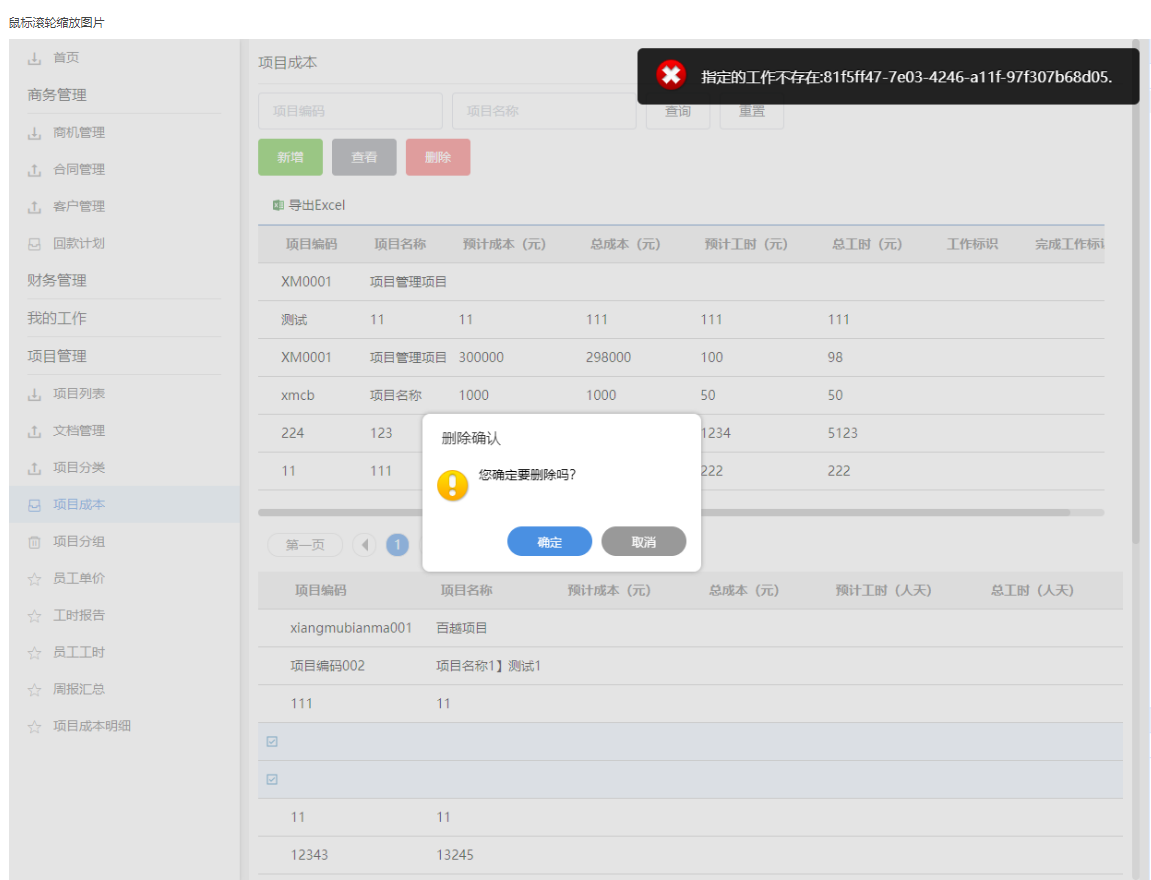Click the star icon beside 工时报告
Viewport: 1151px width, 880px height.
tap(34, 615)
